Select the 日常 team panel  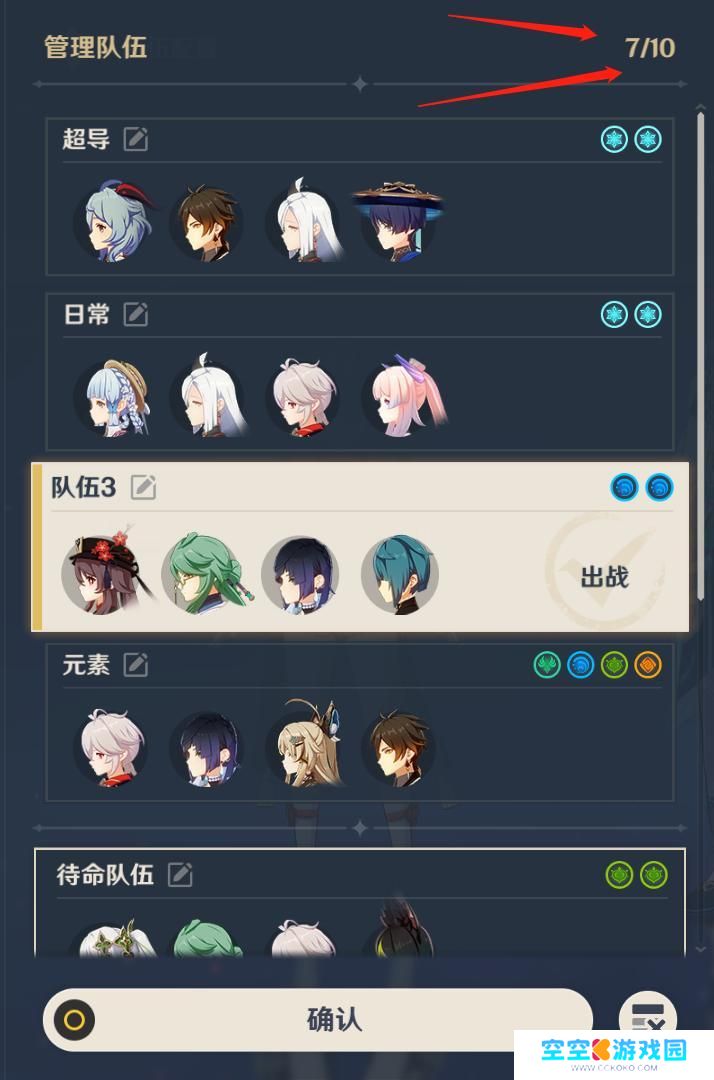click(359, 372)
